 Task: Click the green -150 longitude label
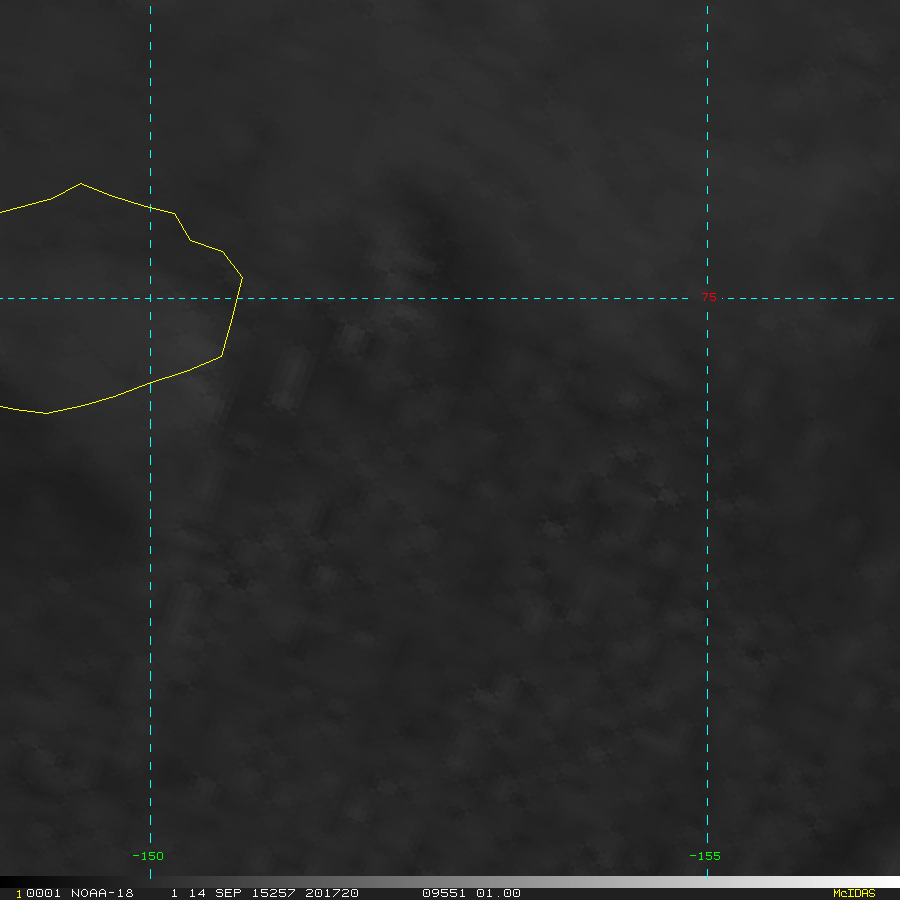tap(148, 856)
